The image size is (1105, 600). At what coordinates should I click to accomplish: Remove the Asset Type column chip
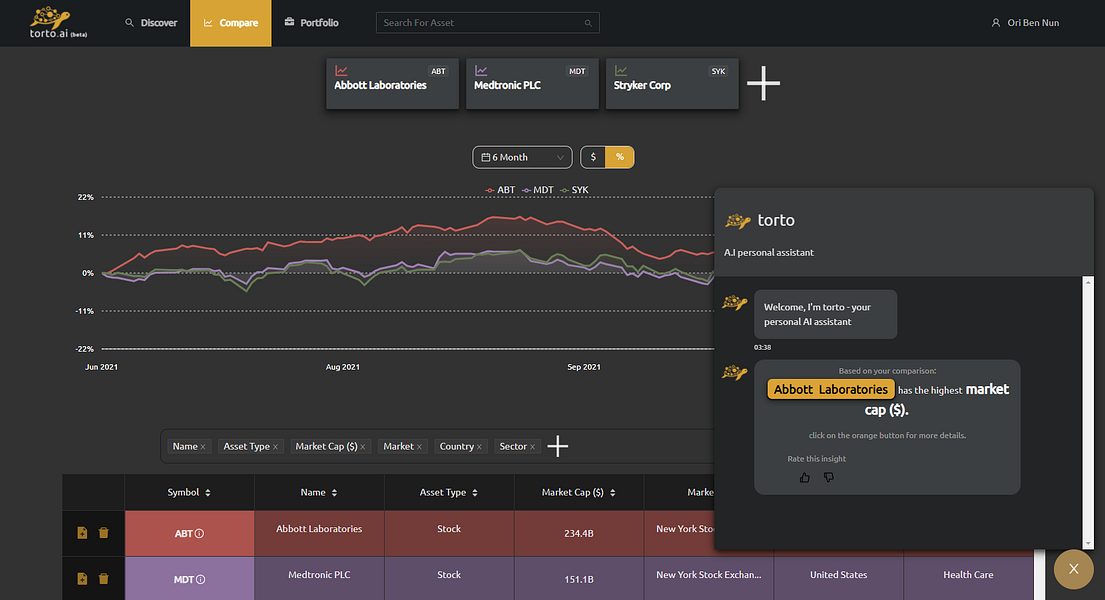(276, 447)
